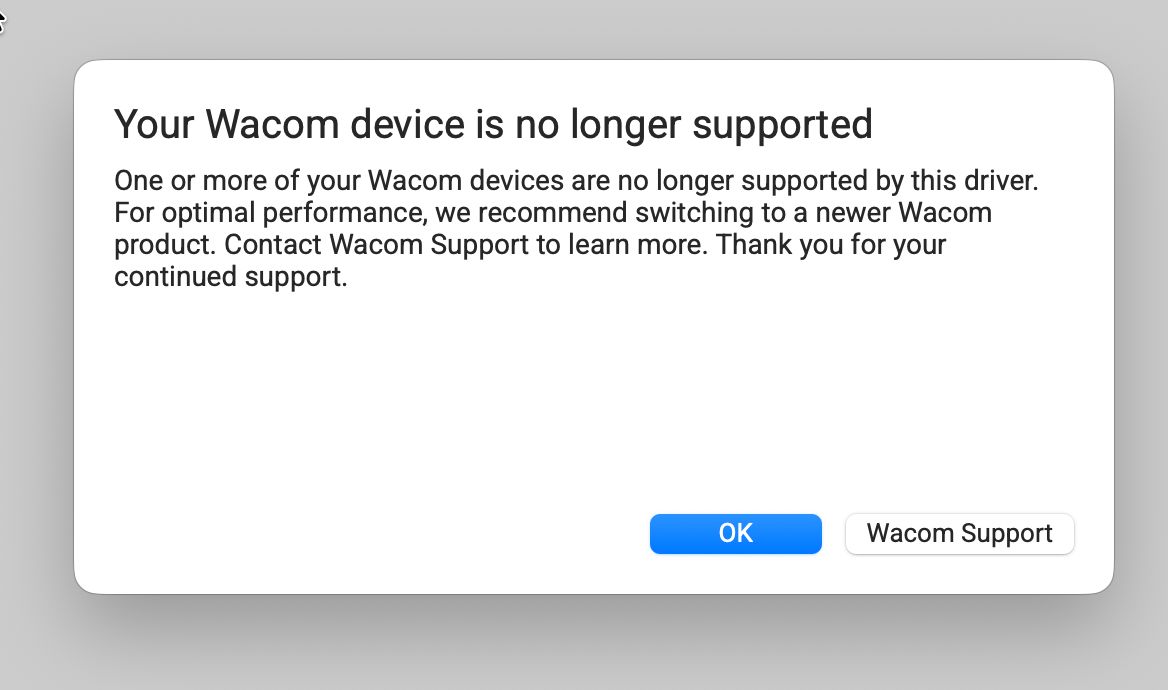
Task: Click the dialog title text
Action: click(494, 124)
